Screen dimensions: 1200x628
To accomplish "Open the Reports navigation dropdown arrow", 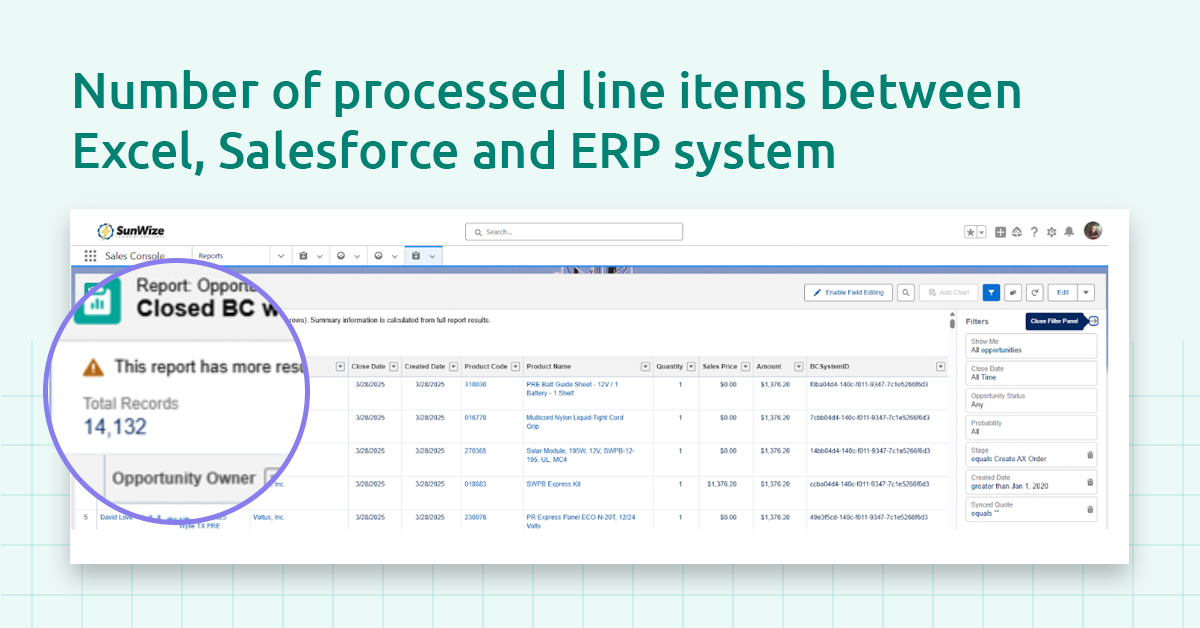I will (281, 256).
